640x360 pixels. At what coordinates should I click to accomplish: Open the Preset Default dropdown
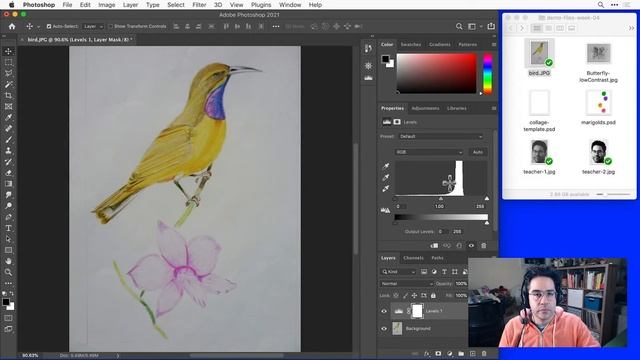coord(441,136)
